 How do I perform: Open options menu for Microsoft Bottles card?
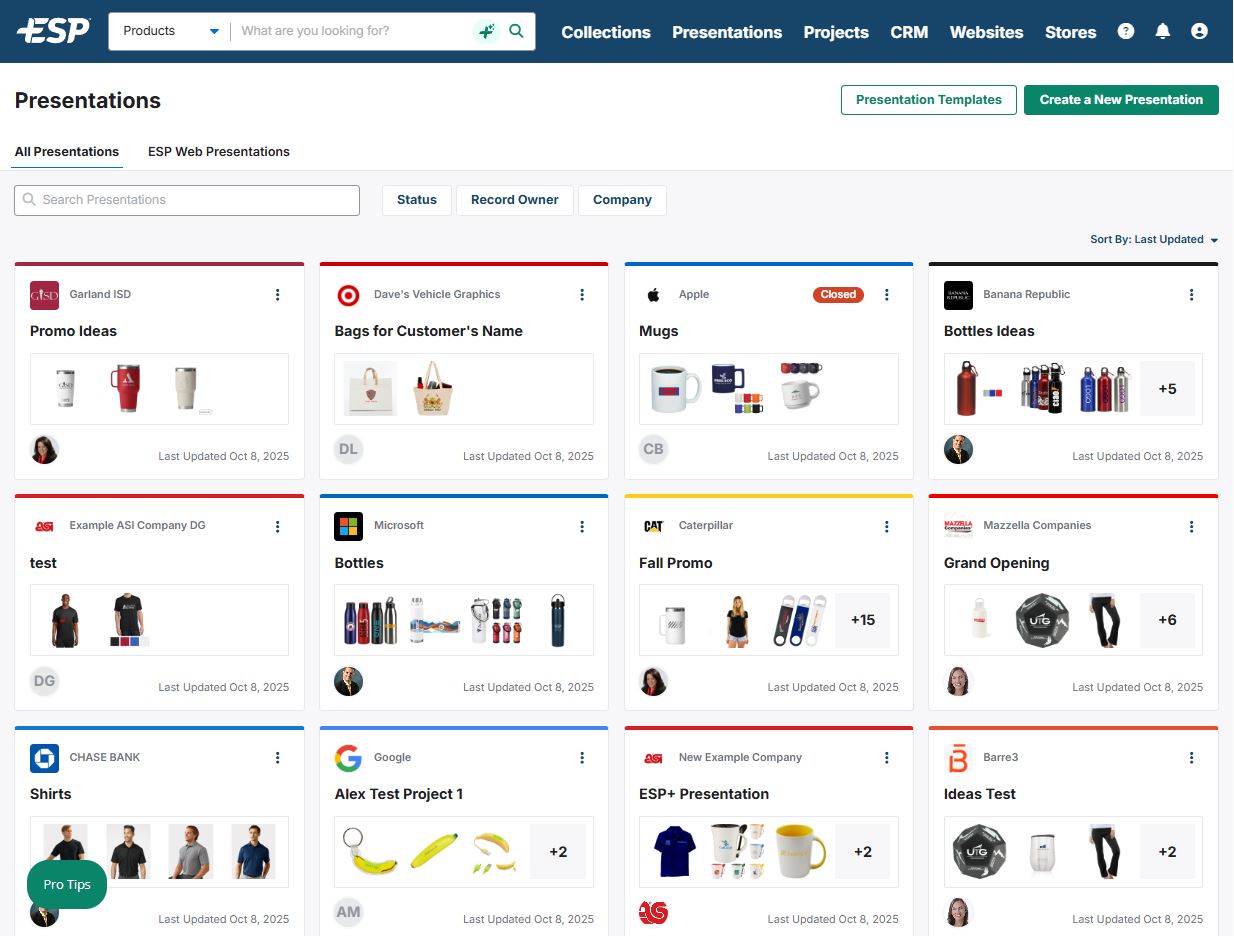point(582,526)
